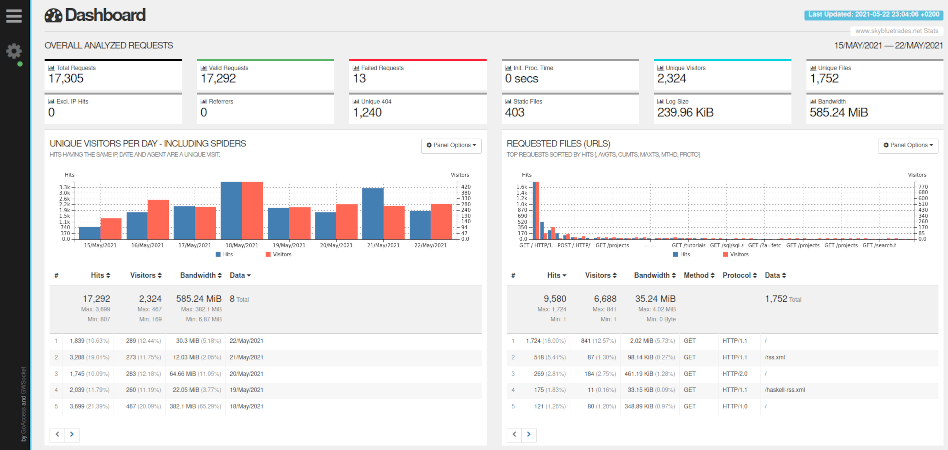The width and height of the screenshot is (948, 450).
Task: Click the Overall Analyzed Requests heading
Action: [109, 45]
